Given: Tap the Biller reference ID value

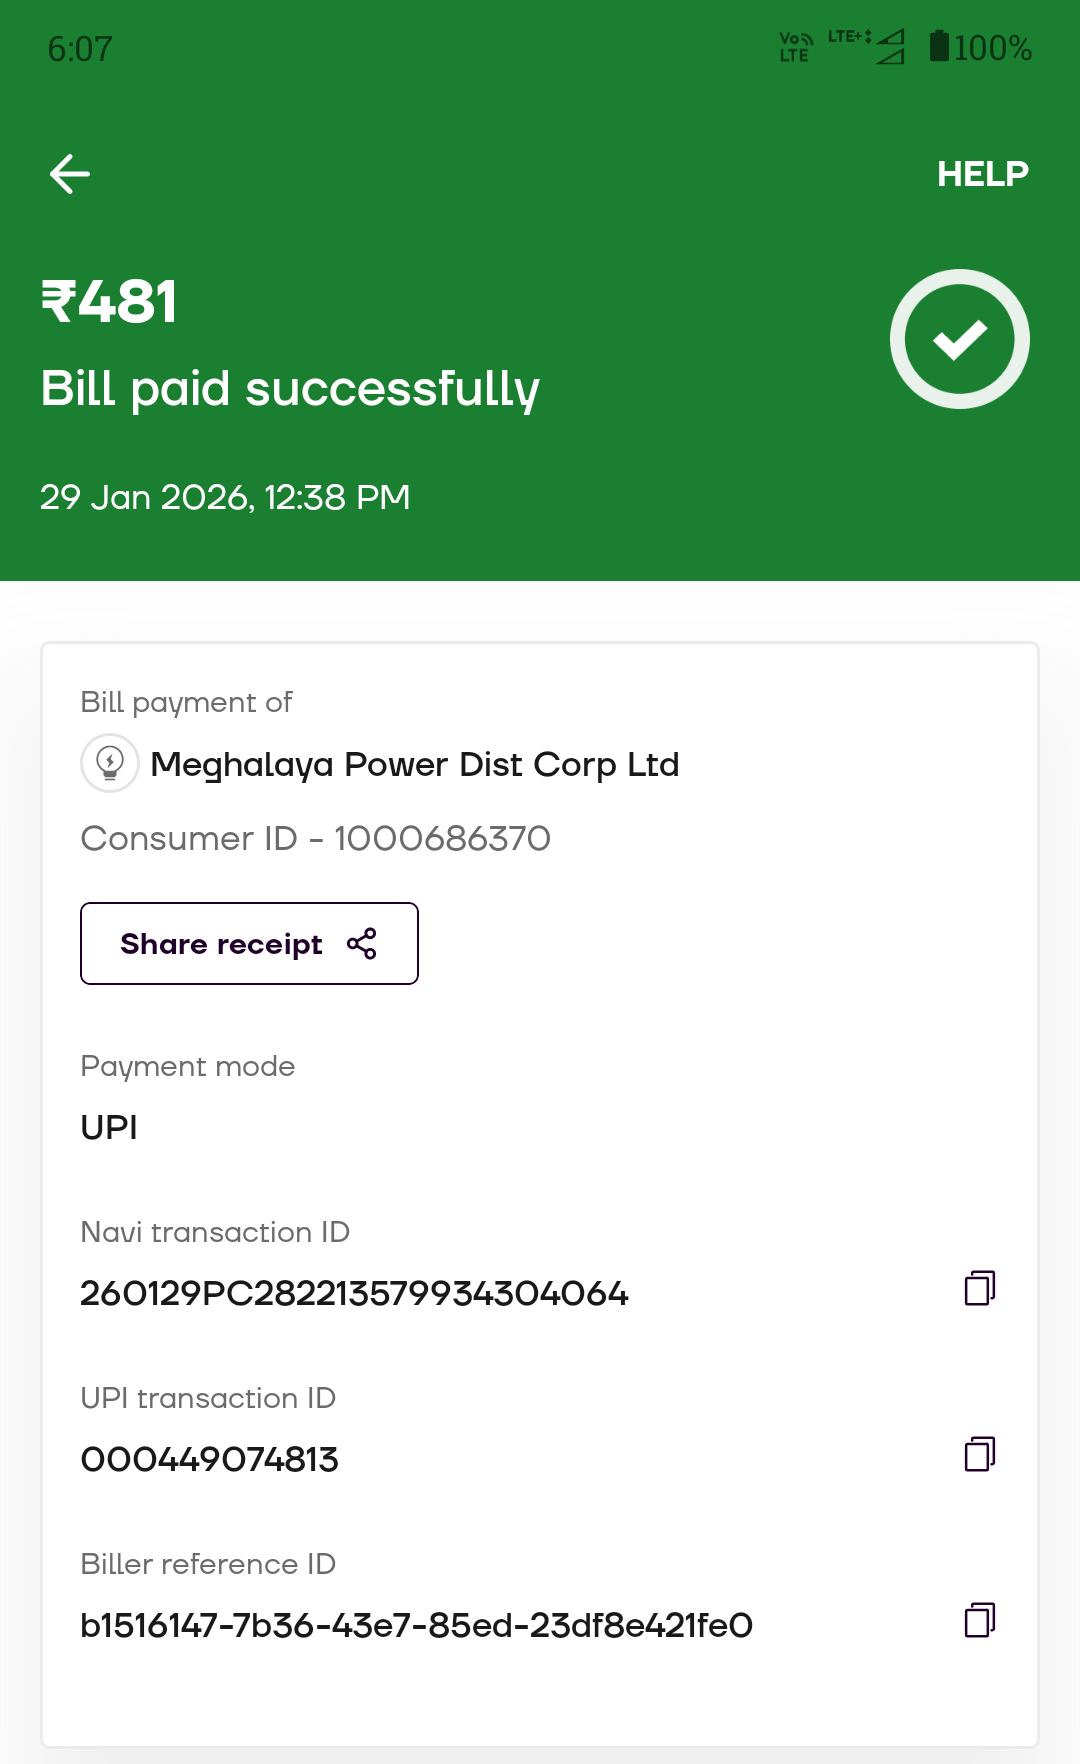Looking at the screenshot, I should (x=416, y=1625).
